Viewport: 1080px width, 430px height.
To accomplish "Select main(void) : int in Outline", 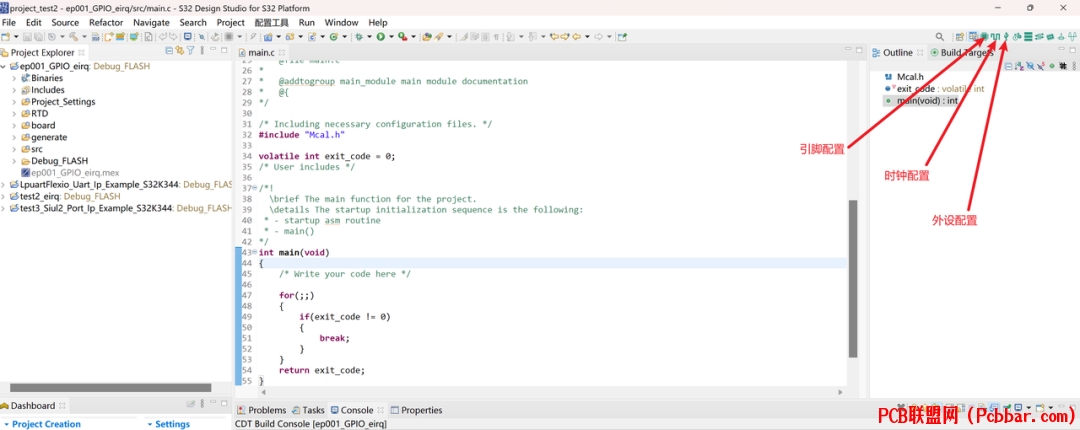I will click(921, 101).
